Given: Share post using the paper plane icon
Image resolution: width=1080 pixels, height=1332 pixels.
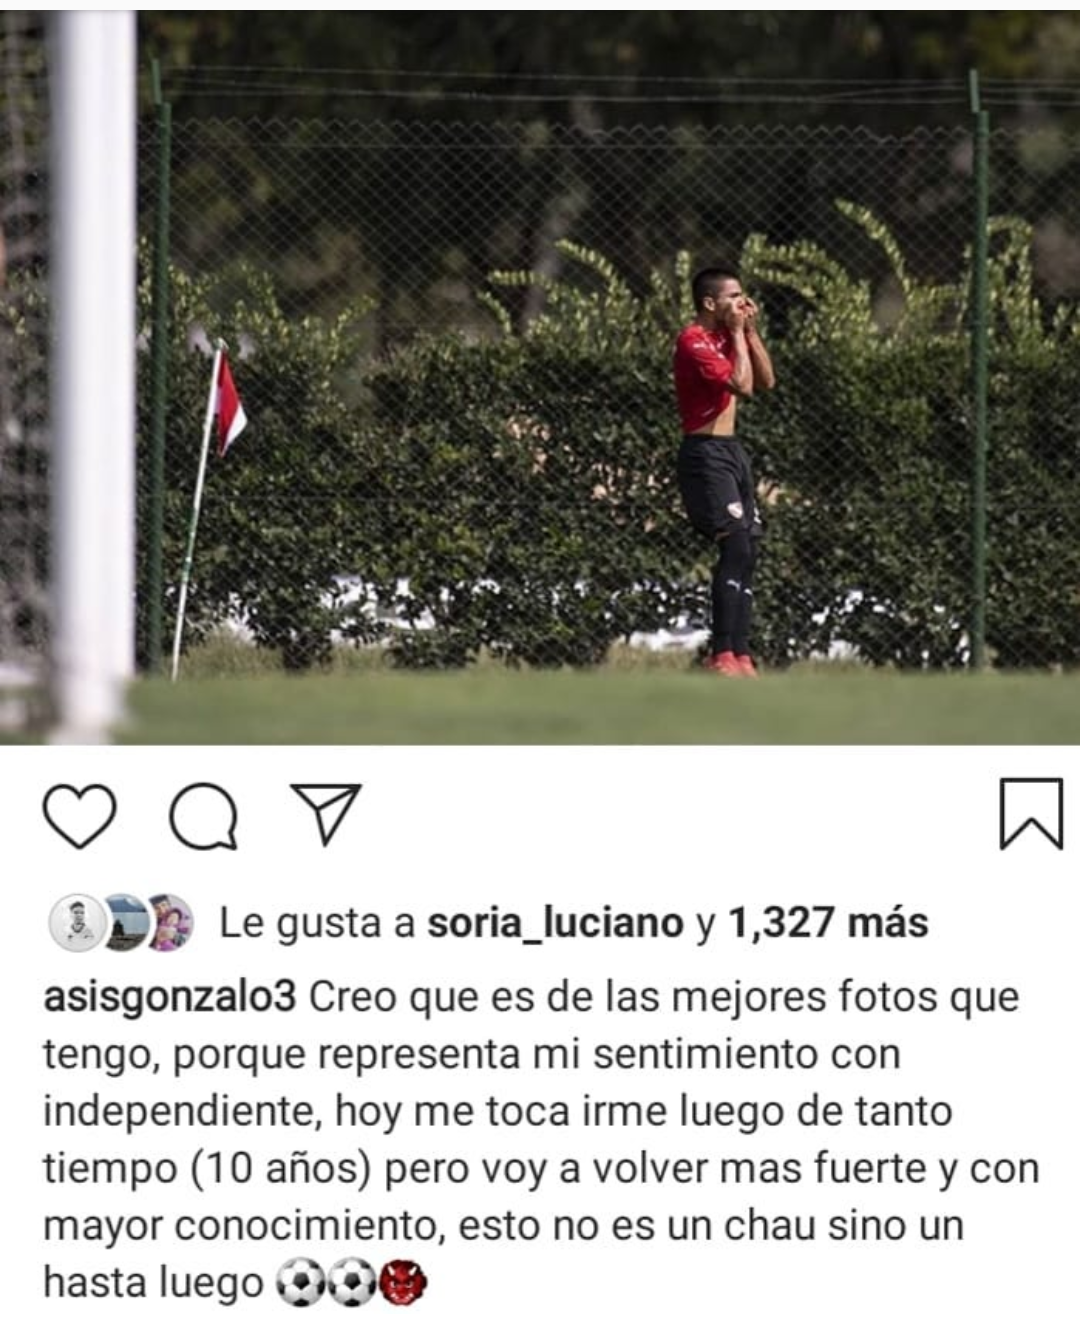Looking at the screenshot, I should 326,812.
